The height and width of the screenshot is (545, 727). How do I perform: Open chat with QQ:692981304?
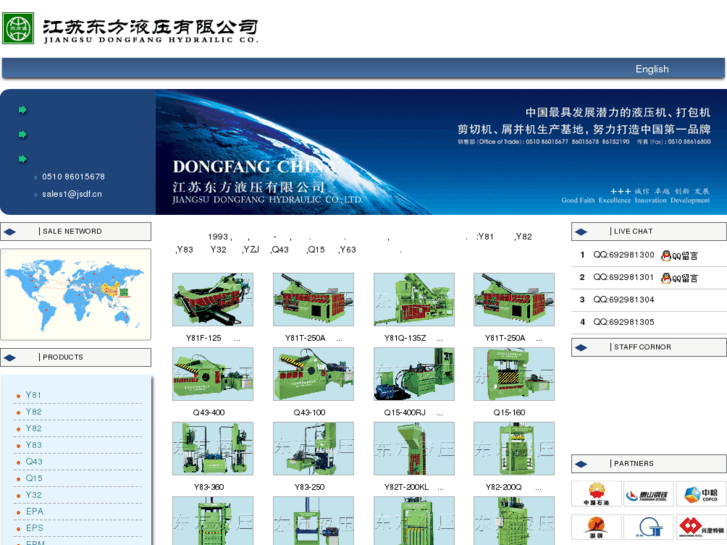pos(623,300)
